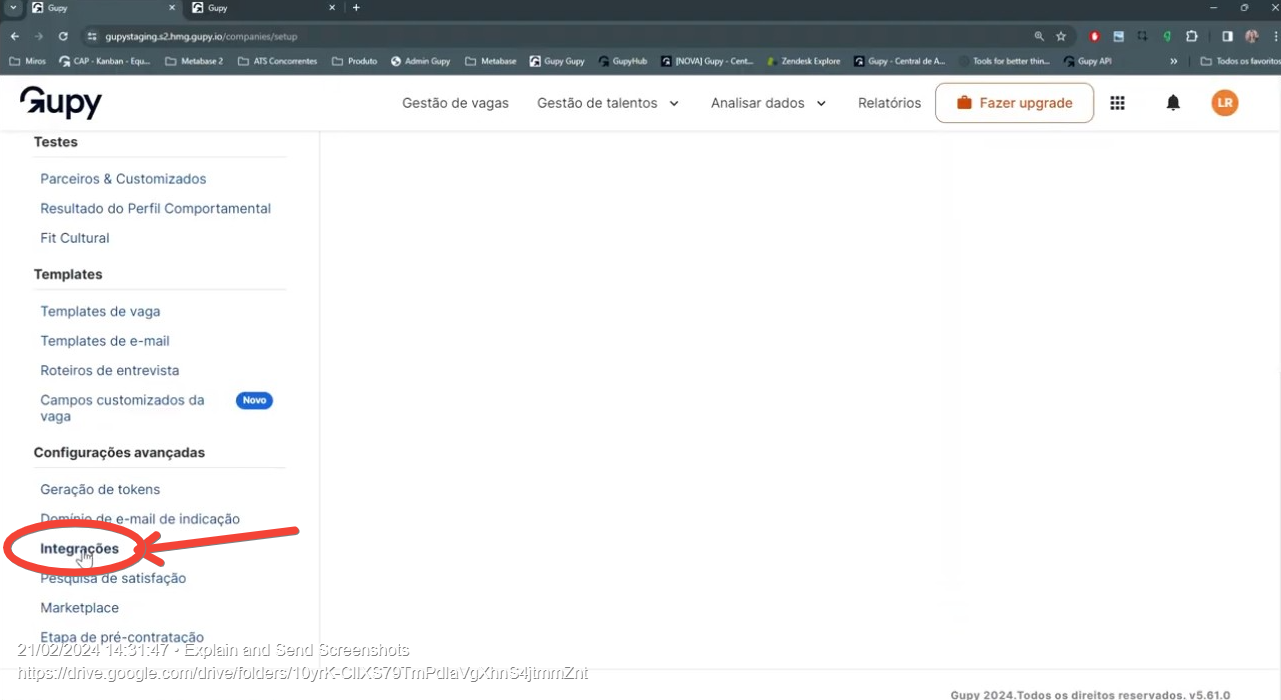
Task: Click the address bar URL field
Action: coord(560,36)
